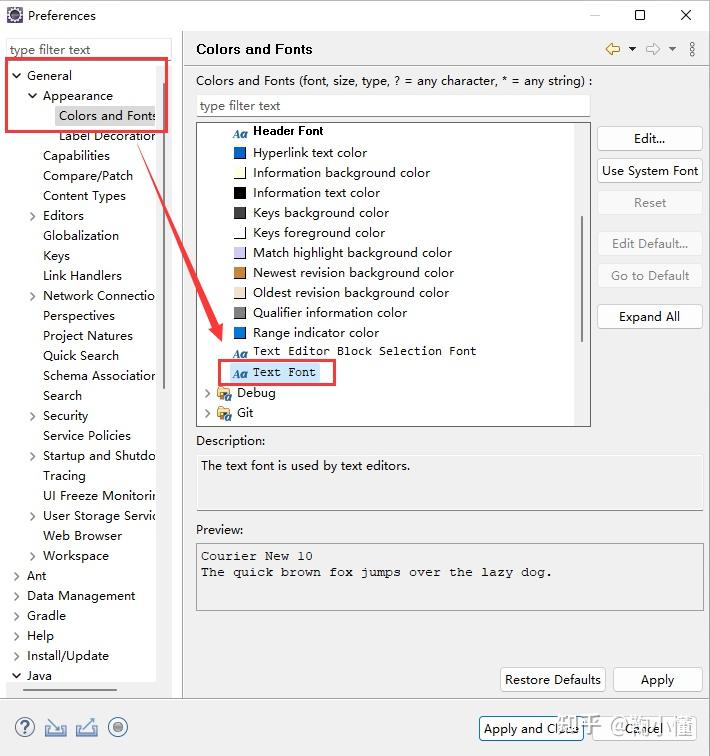Viewport: 710px width, 756px height.
Task: Expand the Security tree node
Action: tap(32, 416)
